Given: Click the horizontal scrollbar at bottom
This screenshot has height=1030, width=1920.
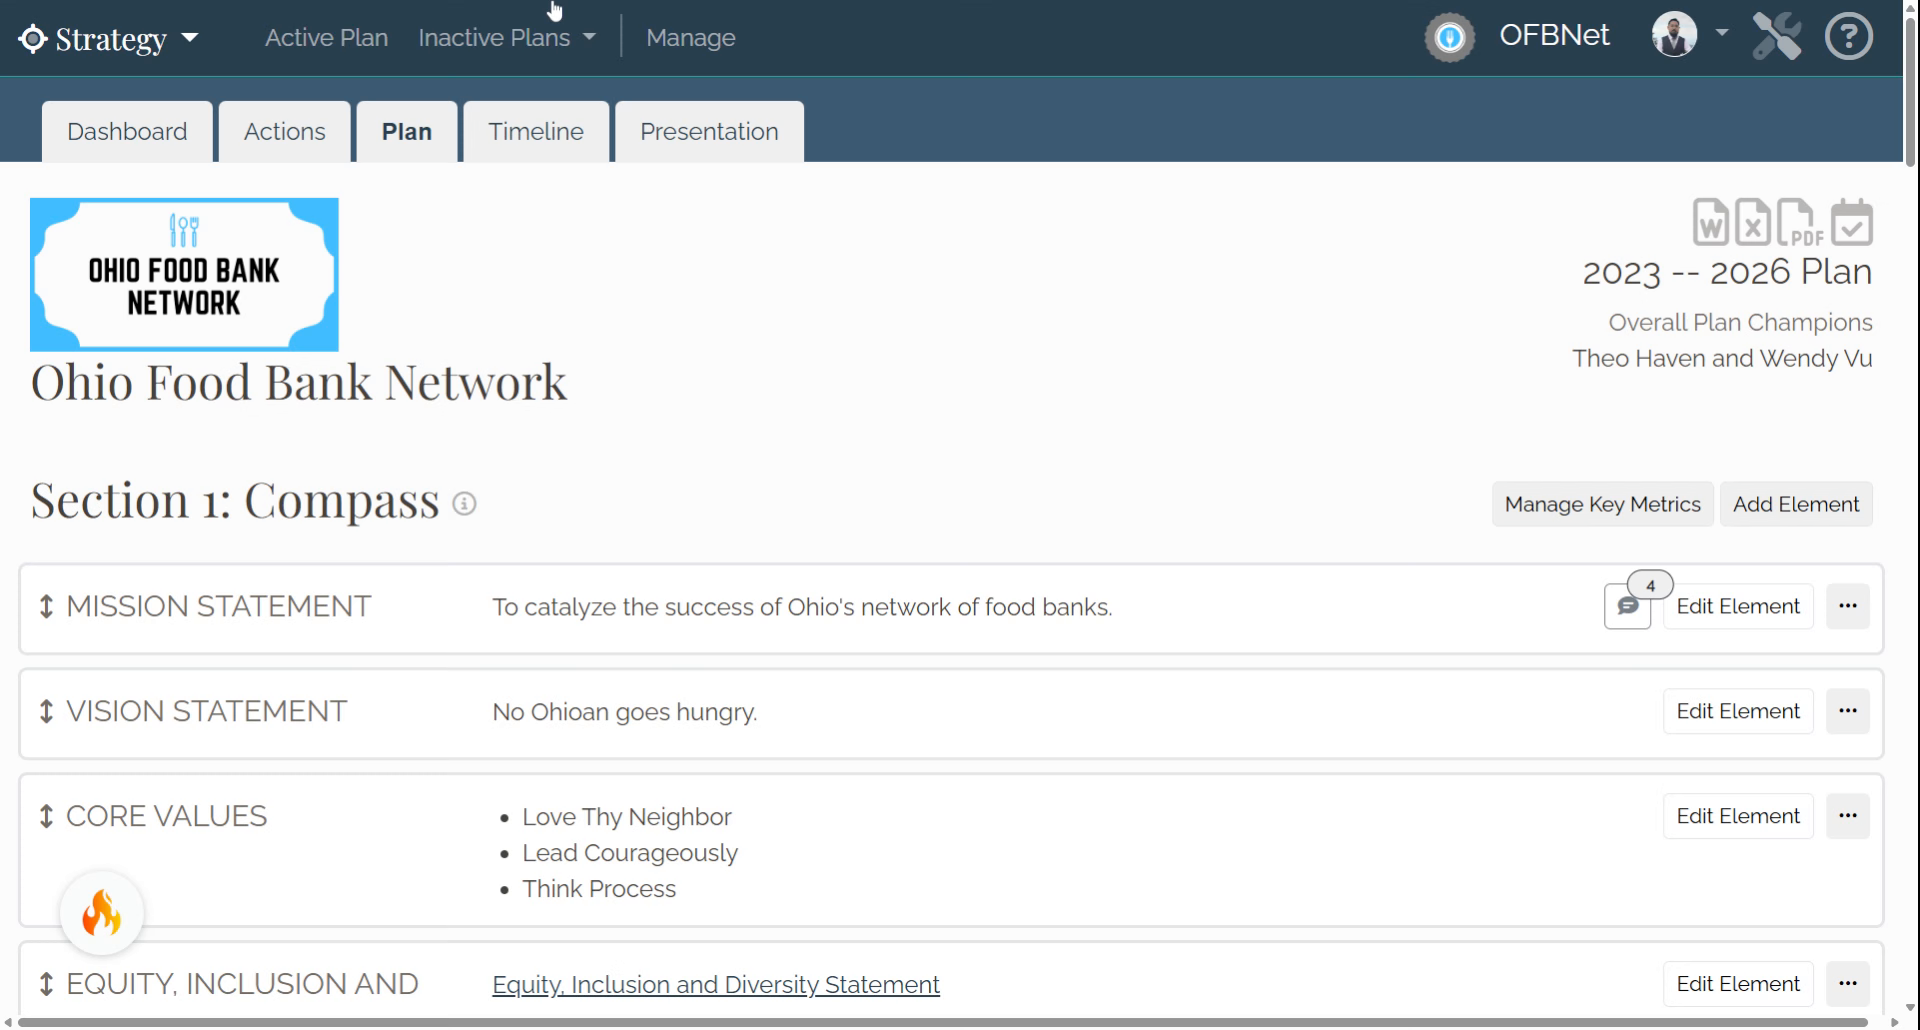Looking at the screenshot, I should pos(943,1023).
